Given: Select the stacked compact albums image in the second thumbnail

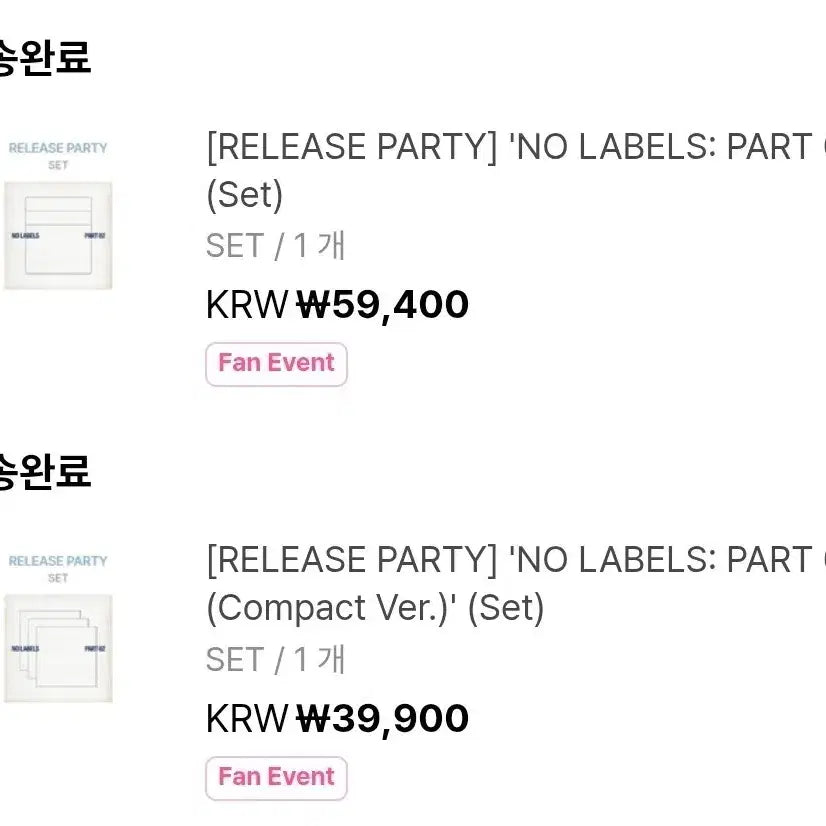Looking at the screenshot, I should (x=58, y=648).
